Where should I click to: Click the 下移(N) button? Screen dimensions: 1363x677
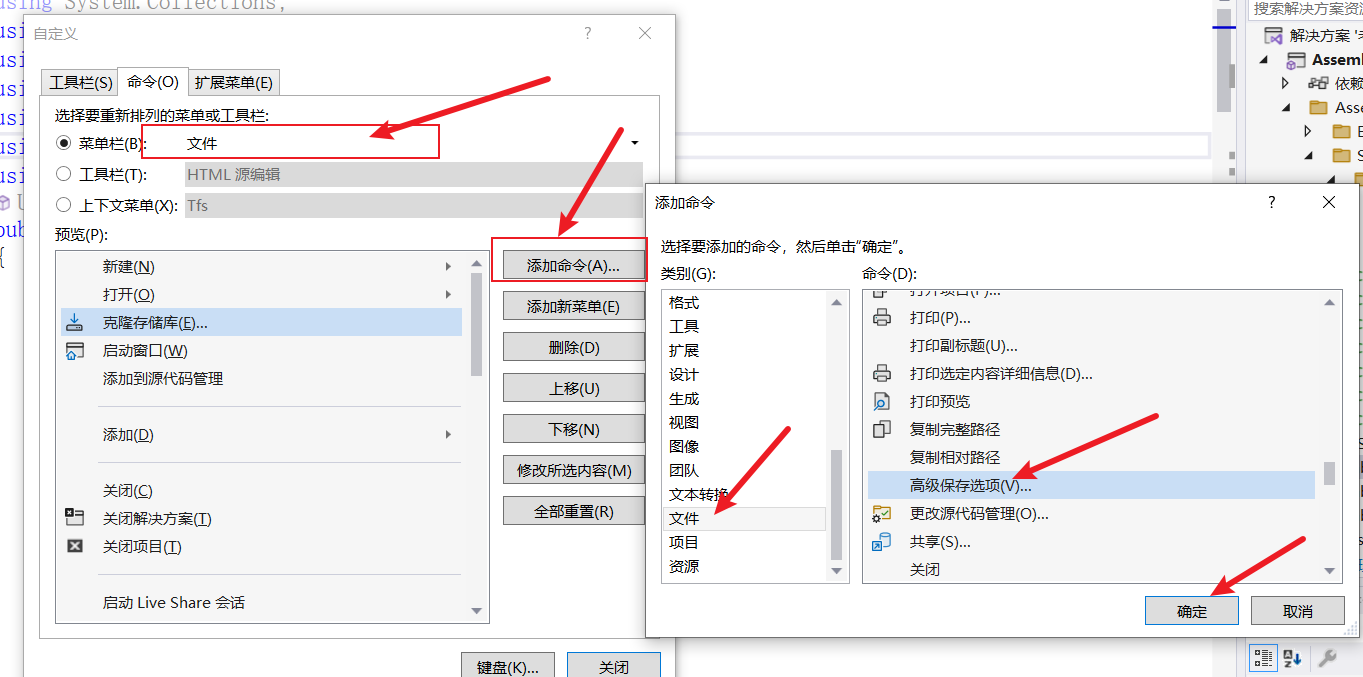pyautogui.click(x=573, y=430)
